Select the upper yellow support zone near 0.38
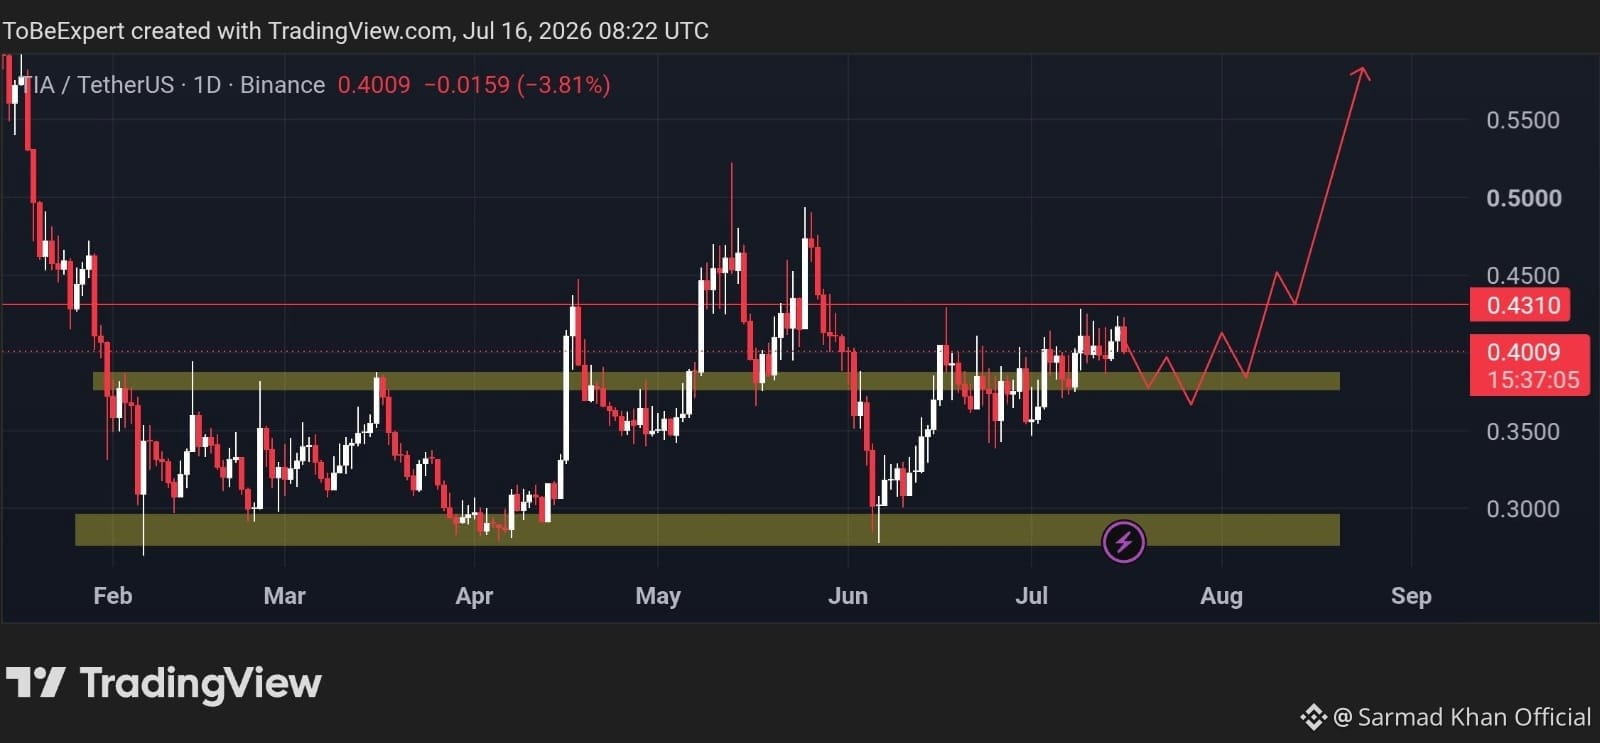The image size is (1600, 743). tap(716, 381)
